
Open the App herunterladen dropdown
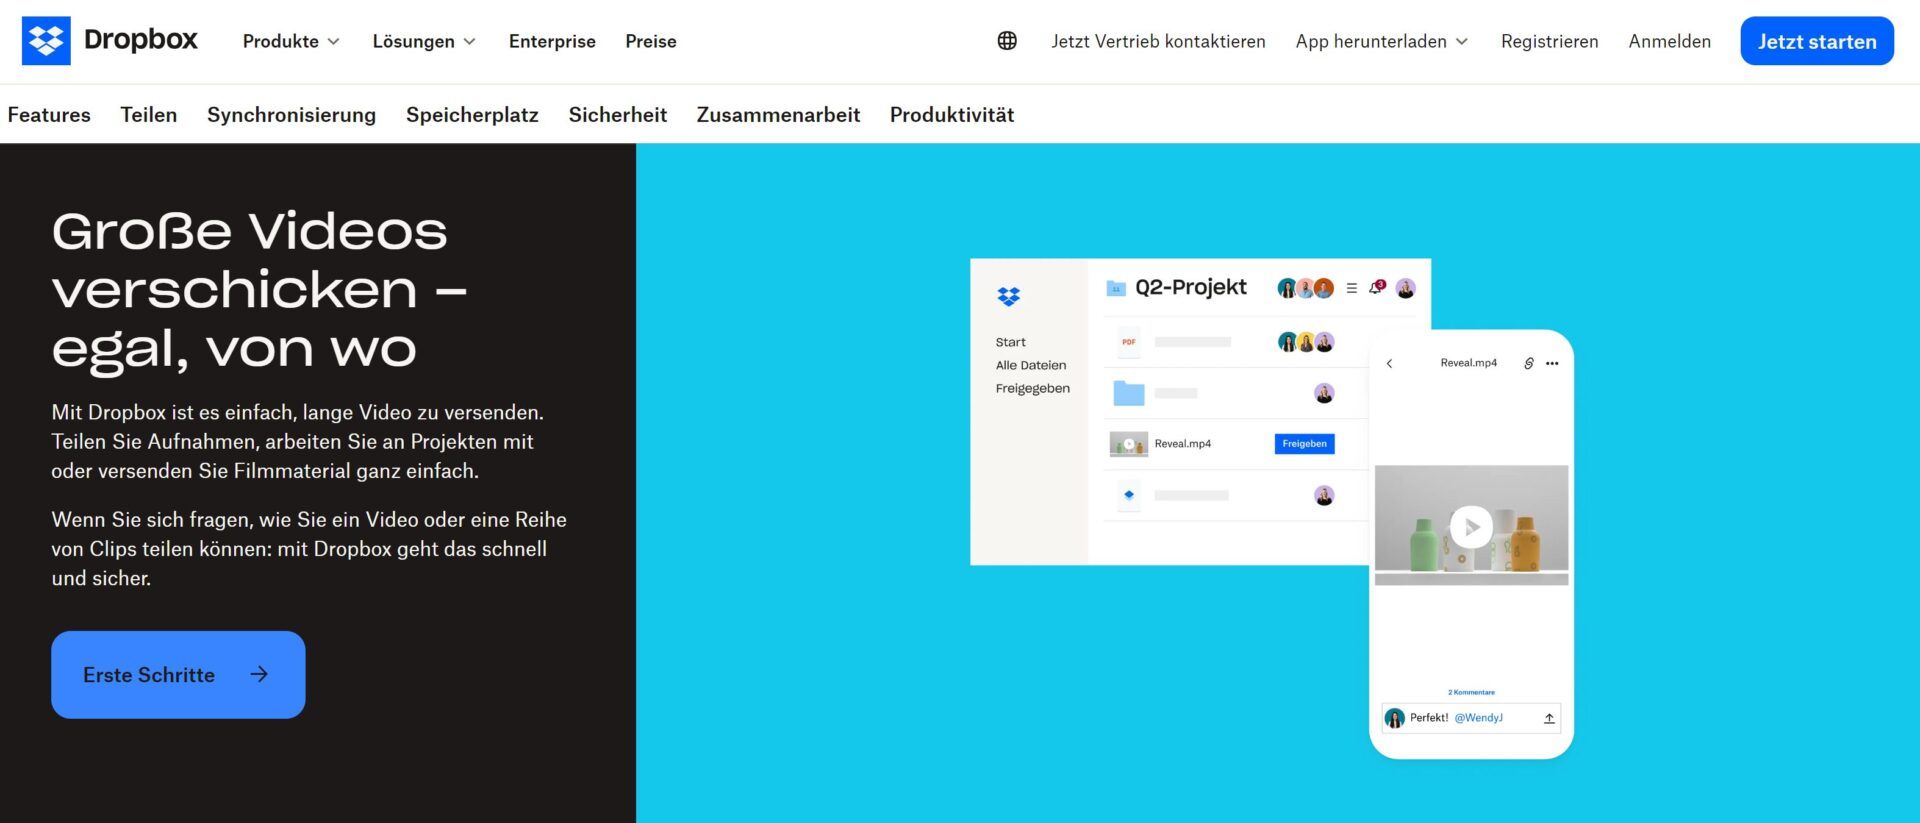click(x=1382, y=41)
